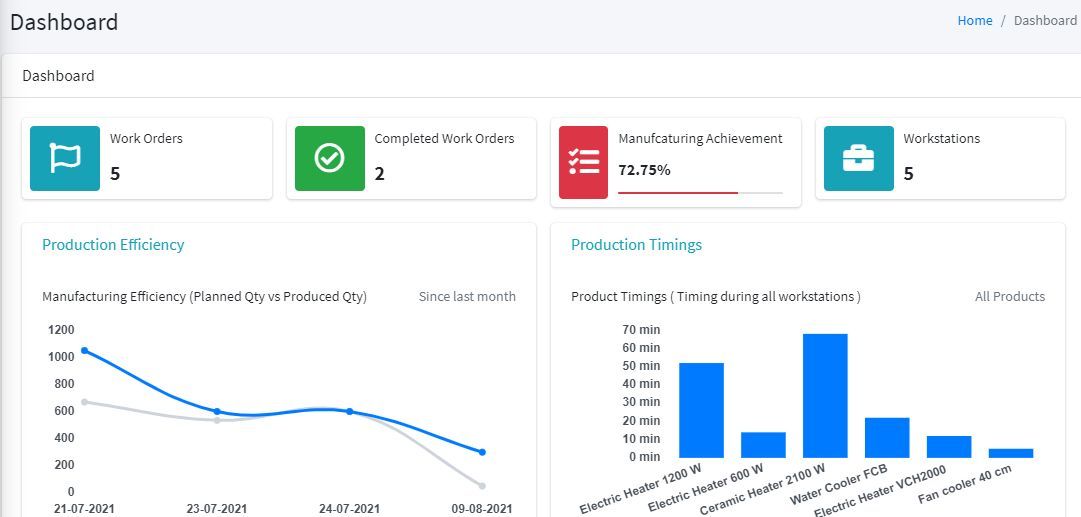
Task: Open the Since last month filter
Action: [x=467, y=296]
